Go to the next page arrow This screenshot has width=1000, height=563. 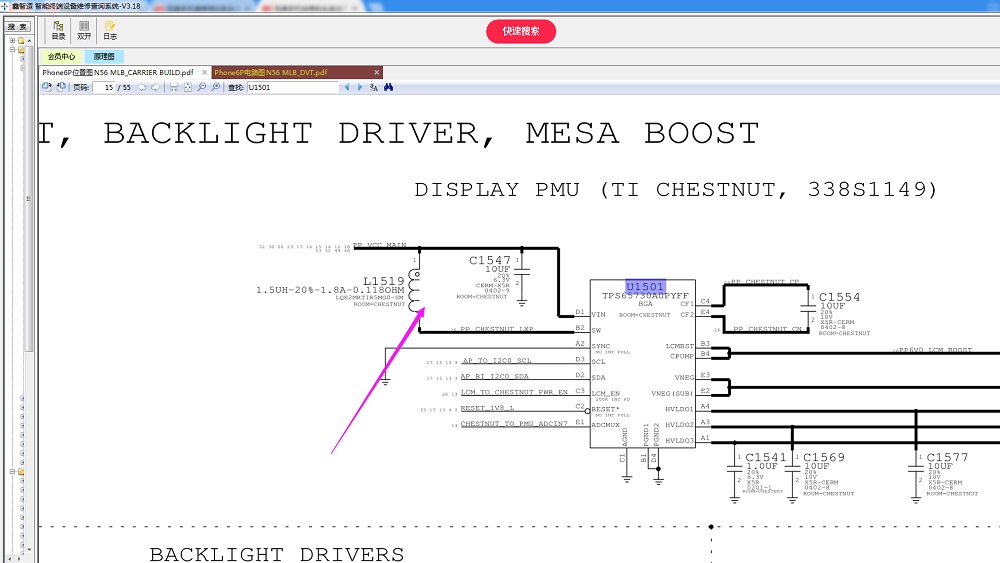[x=155, y=87]
